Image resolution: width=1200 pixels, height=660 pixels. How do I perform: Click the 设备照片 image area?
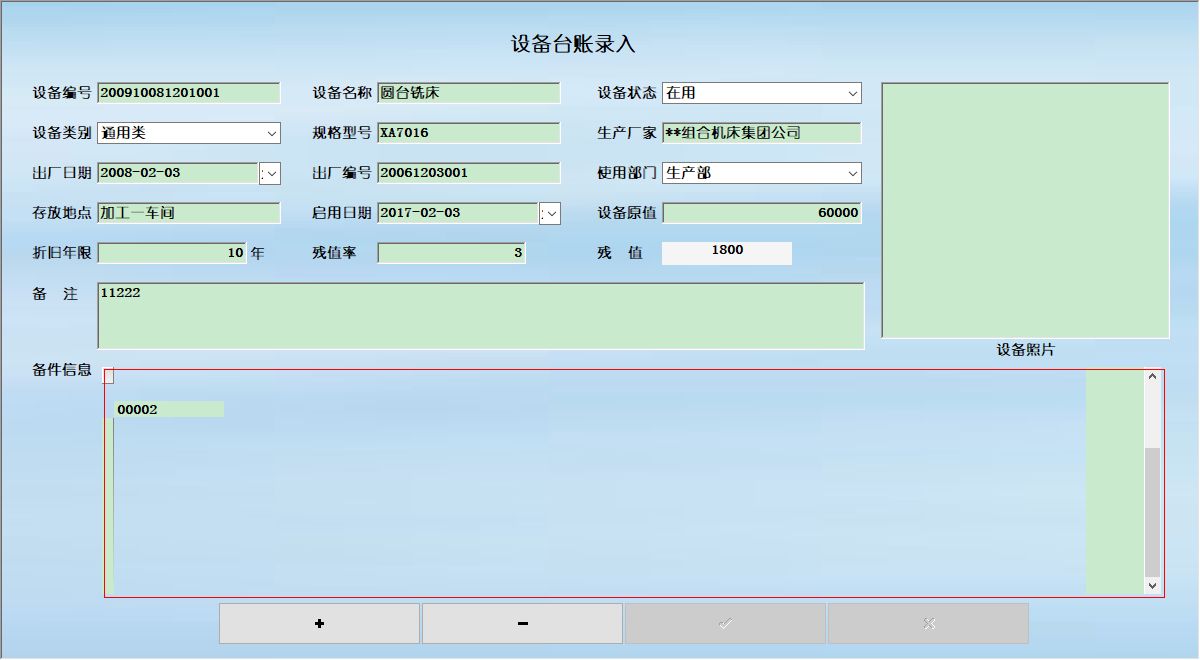1024,210
